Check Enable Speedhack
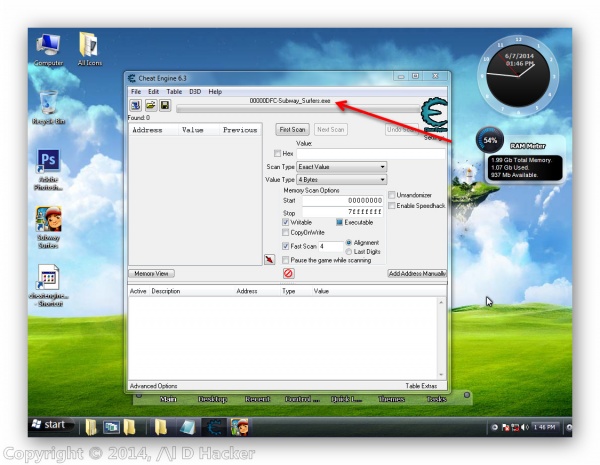Screen dimensions: 600x465 [391, 206]
